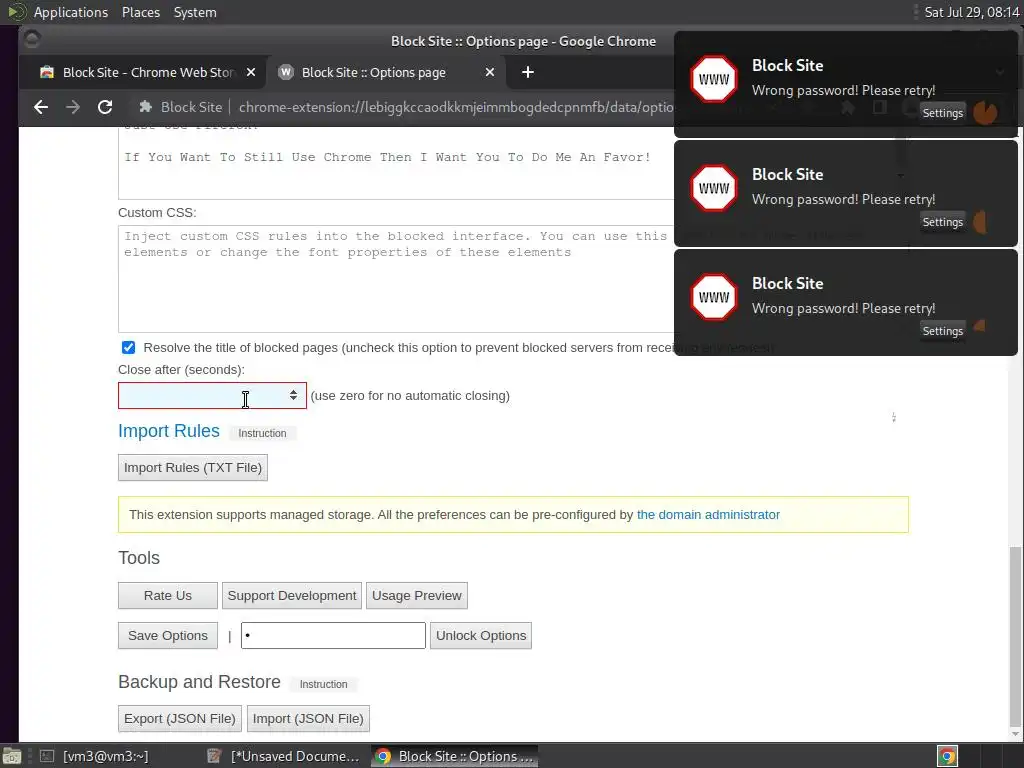Click the middle notification's Block Site icon

pos(714,188)
